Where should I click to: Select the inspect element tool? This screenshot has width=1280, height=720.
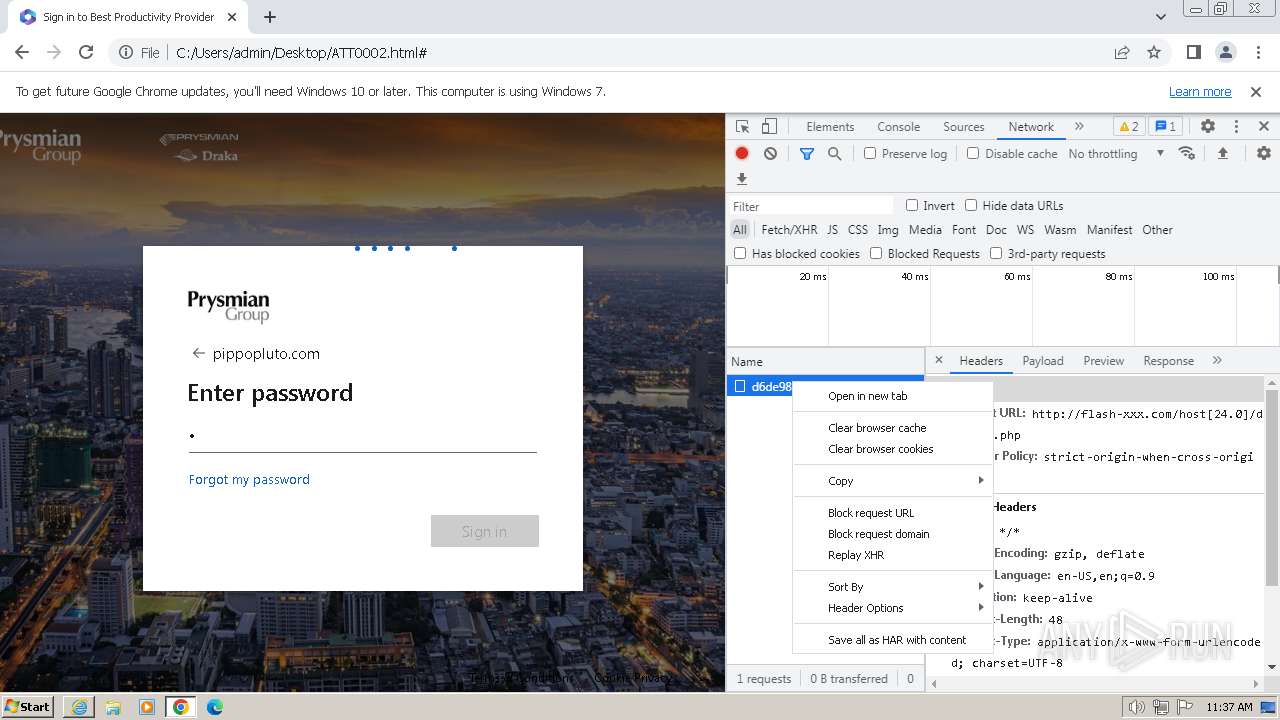coord(742,127)
